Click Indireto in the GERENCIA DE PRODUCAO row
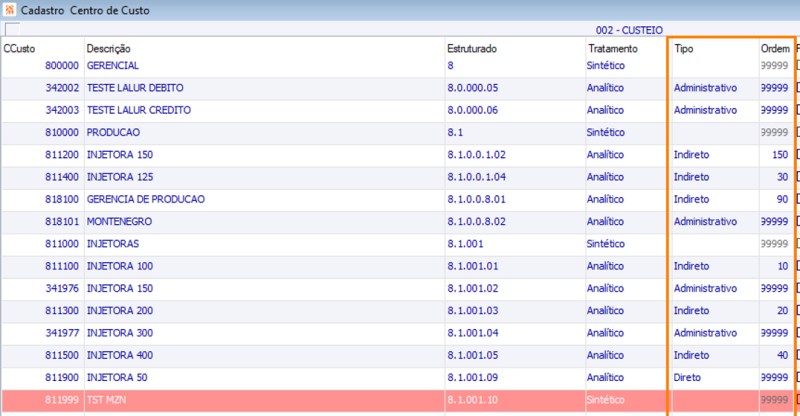This screenshot has height=416, width=800. tap(691, 200)
